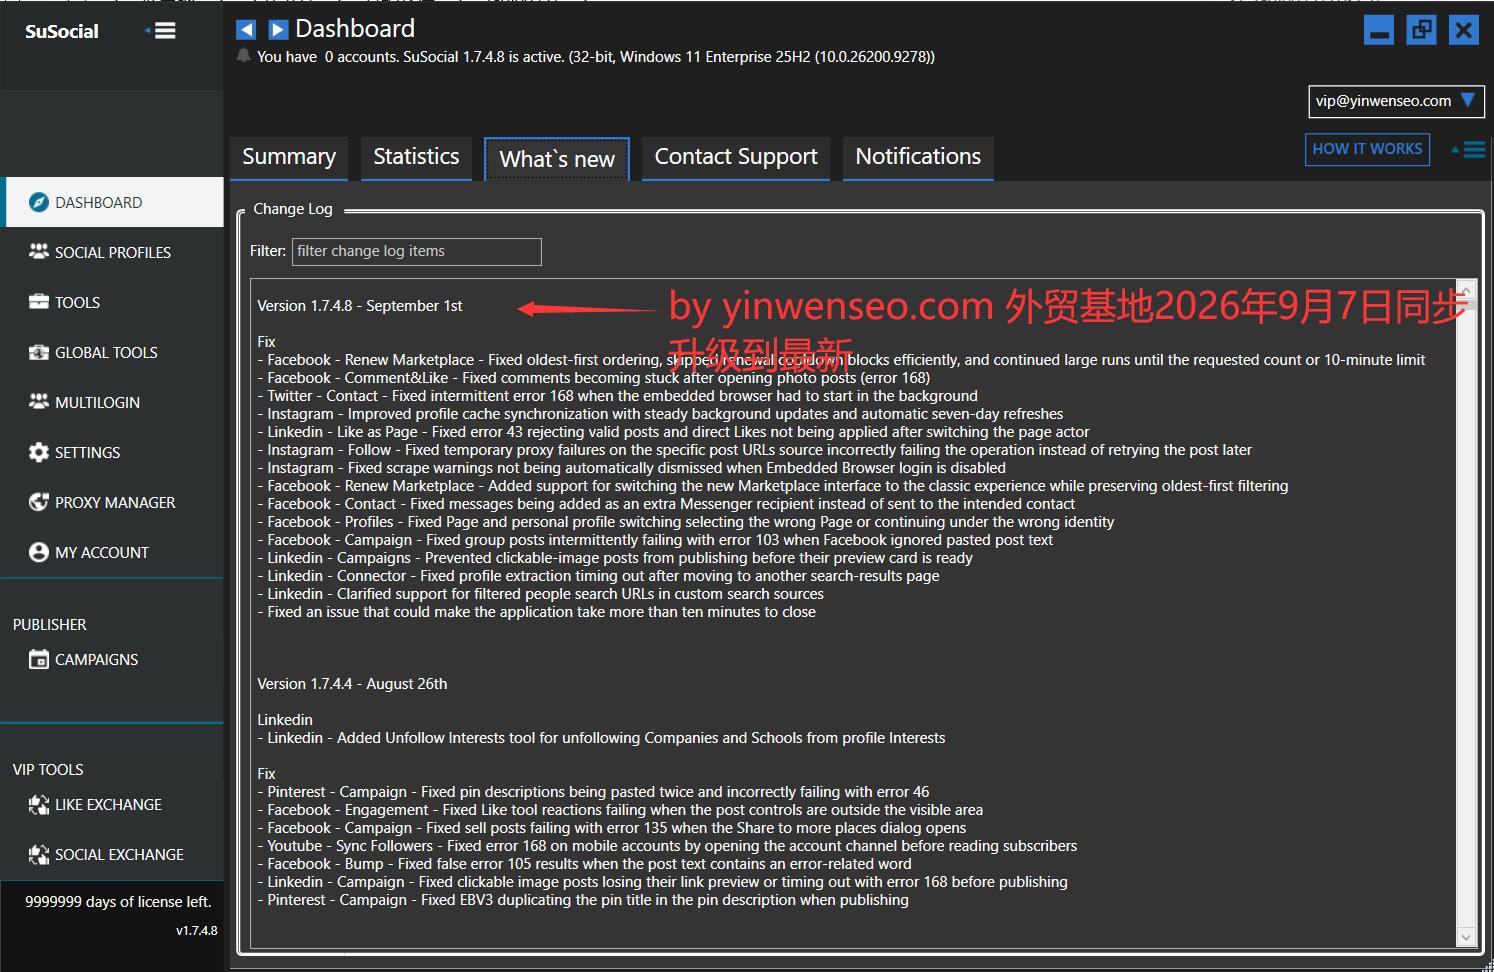This screenshot has height=972, width=1494.
Task: Open the Dashboard sidebar item
Action: tap(113, 202)
